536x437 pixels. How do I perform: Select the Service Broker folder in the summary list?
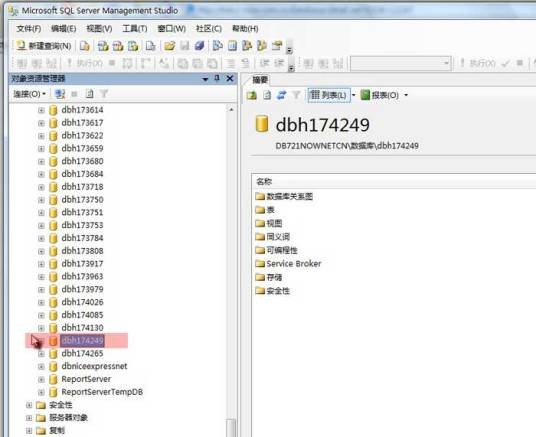[x=288, y=264]
